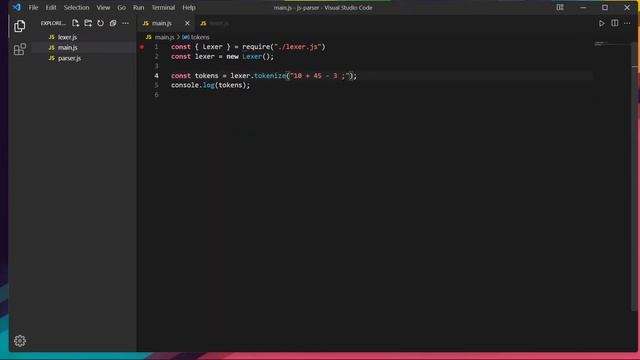Click the console.log(tokens) statement
The image size is (640, 360).
(211, 85)
